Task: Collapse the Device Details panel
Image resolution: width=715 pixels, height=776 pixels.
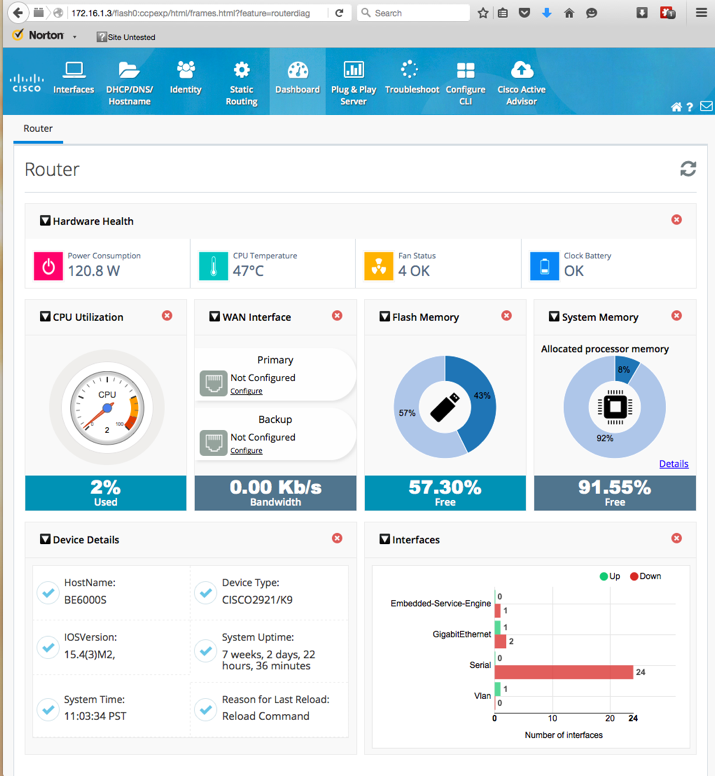Action: point(45,539)
